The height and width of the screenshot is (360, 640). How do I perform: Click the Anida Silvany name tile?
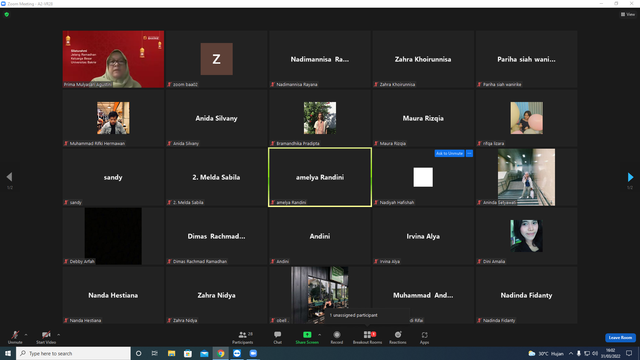pos(217,118)
